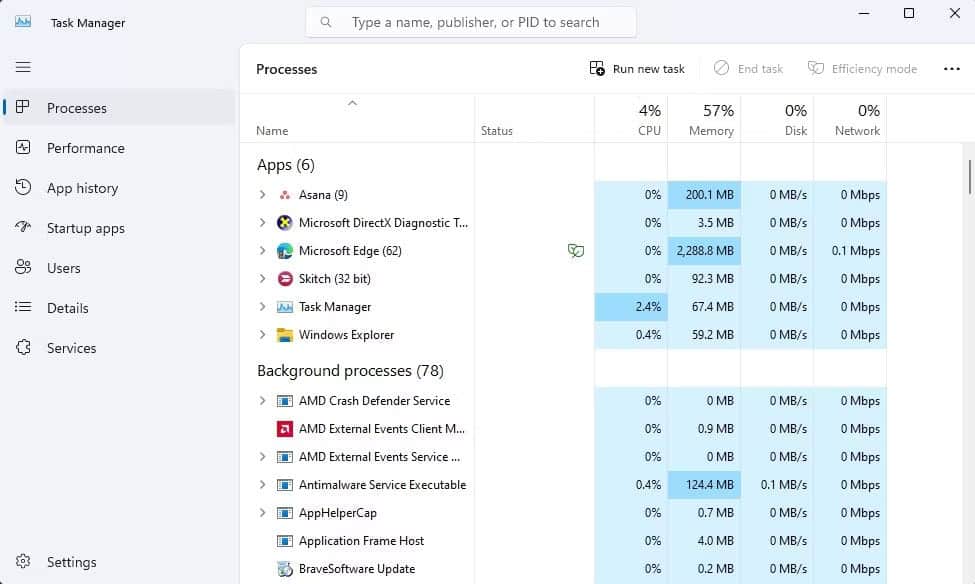Open the Users section

63,268
